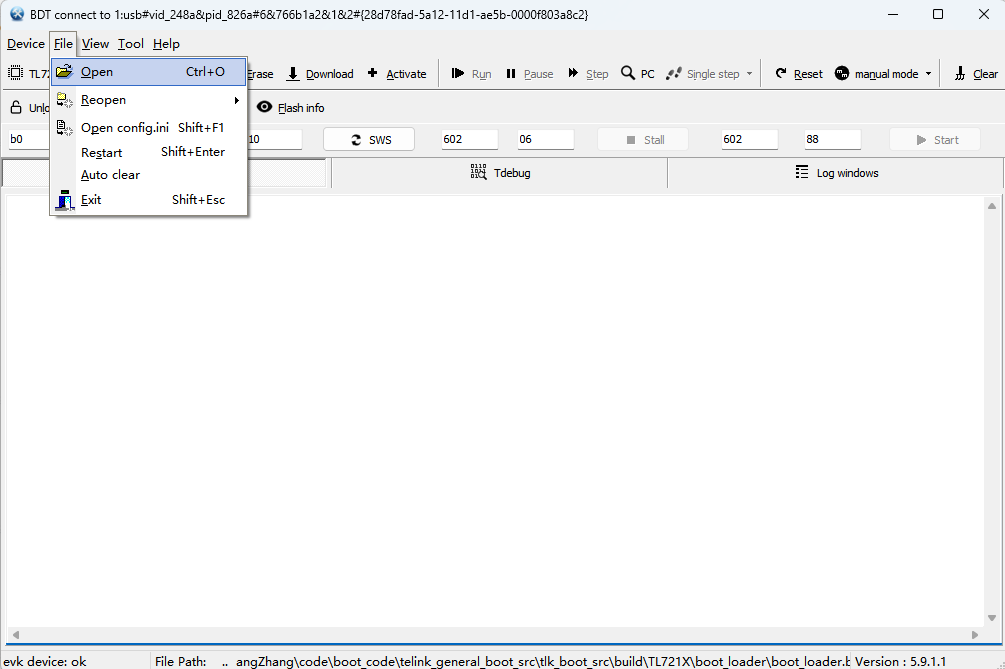Click the Download arrow icon

pos(293,74)
